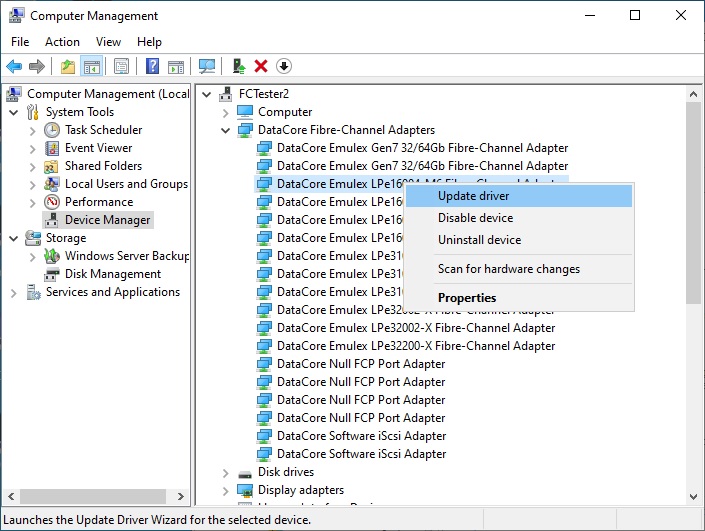Viewport: 705px width, 531px height.
Task: Click the Up one level folder icon
Action: tap(67, 66)
